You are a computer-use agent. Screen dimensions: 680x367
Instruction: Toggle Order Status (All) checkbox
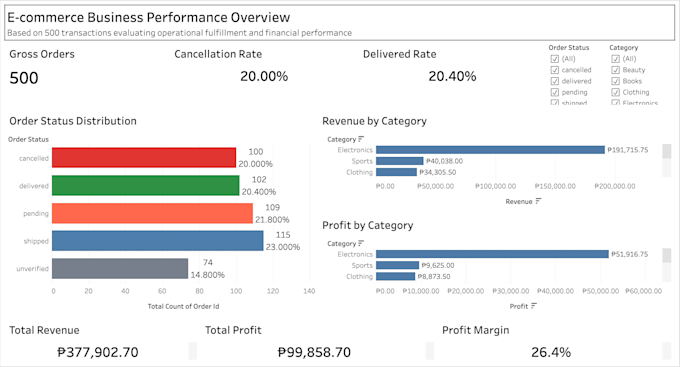[555, 59]
